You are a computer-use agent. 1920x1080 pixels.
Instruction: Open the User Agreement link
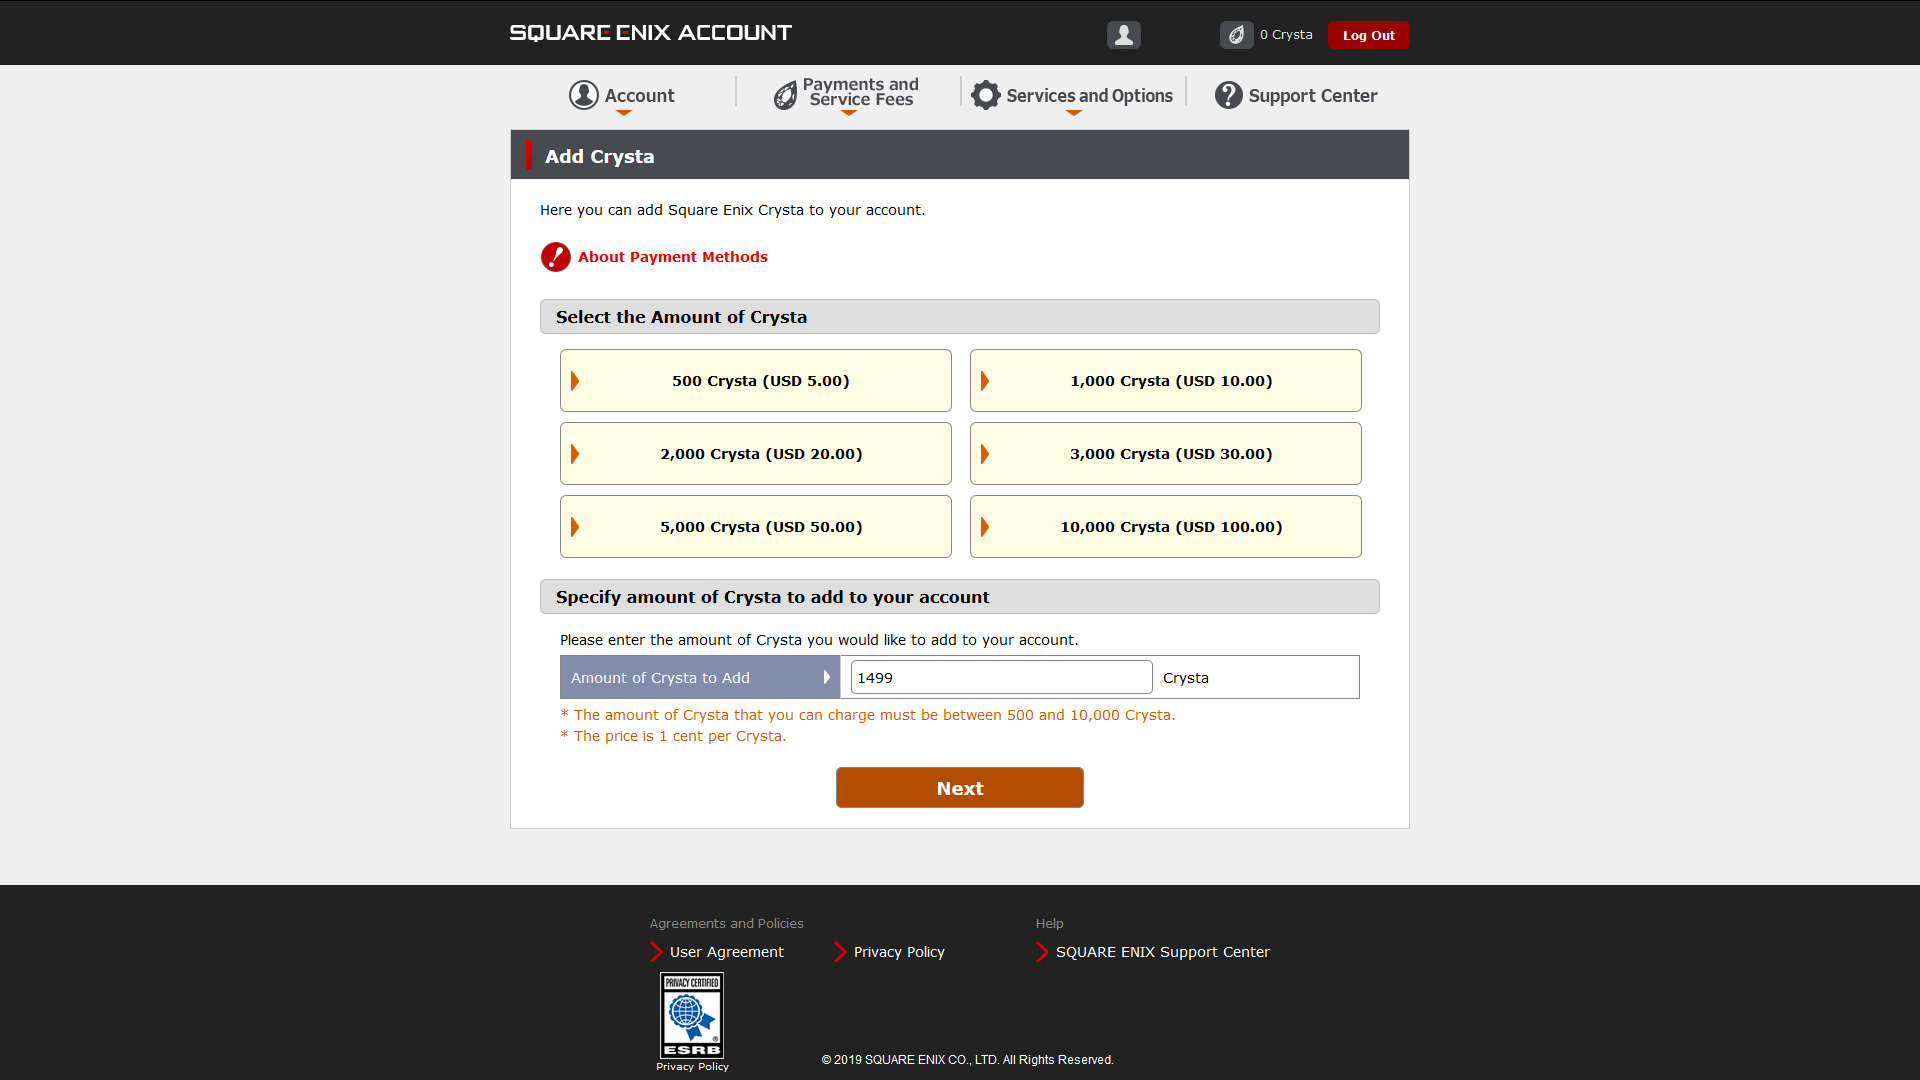tap(727, 952)
